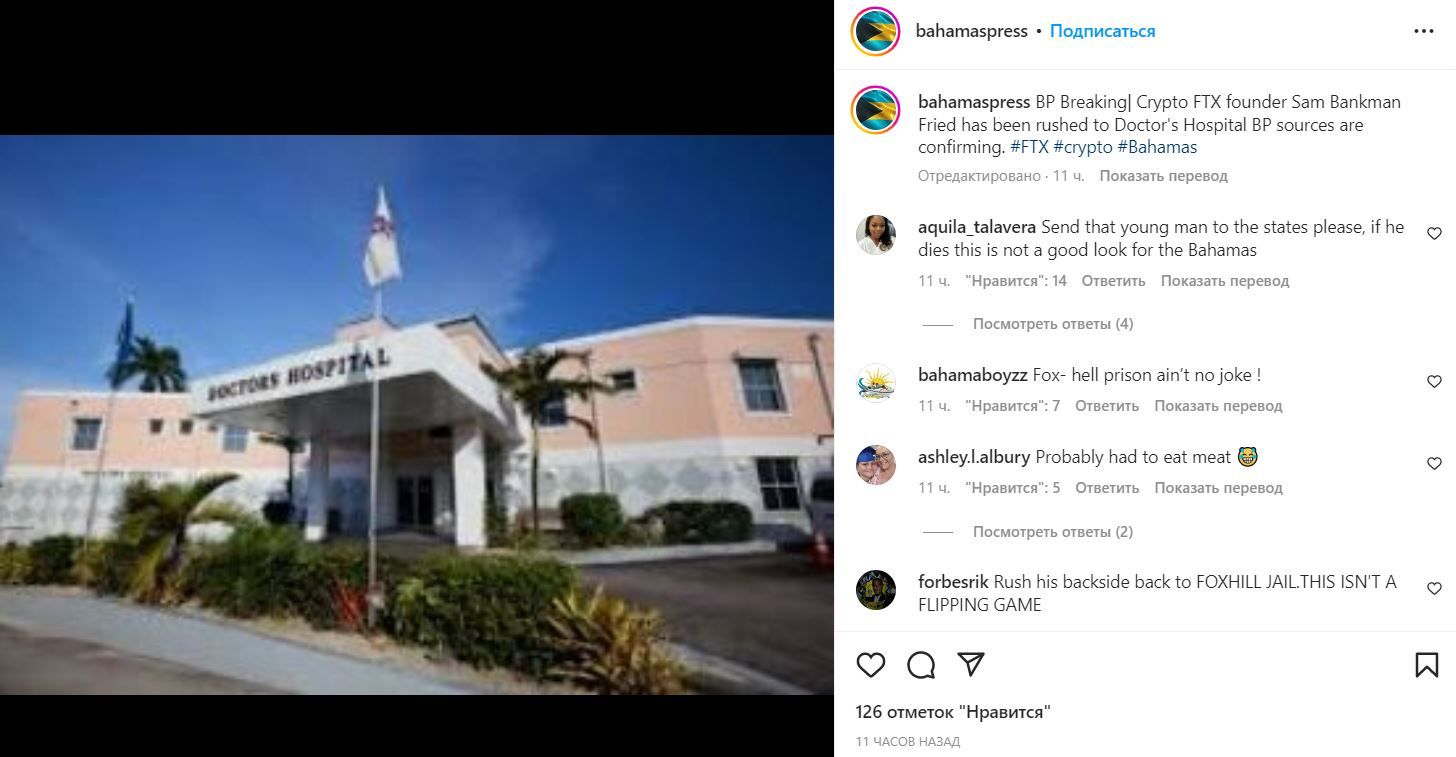Save post with bookmark icon
Screen dimensions: 1456x757
(x=1427, y=665)
